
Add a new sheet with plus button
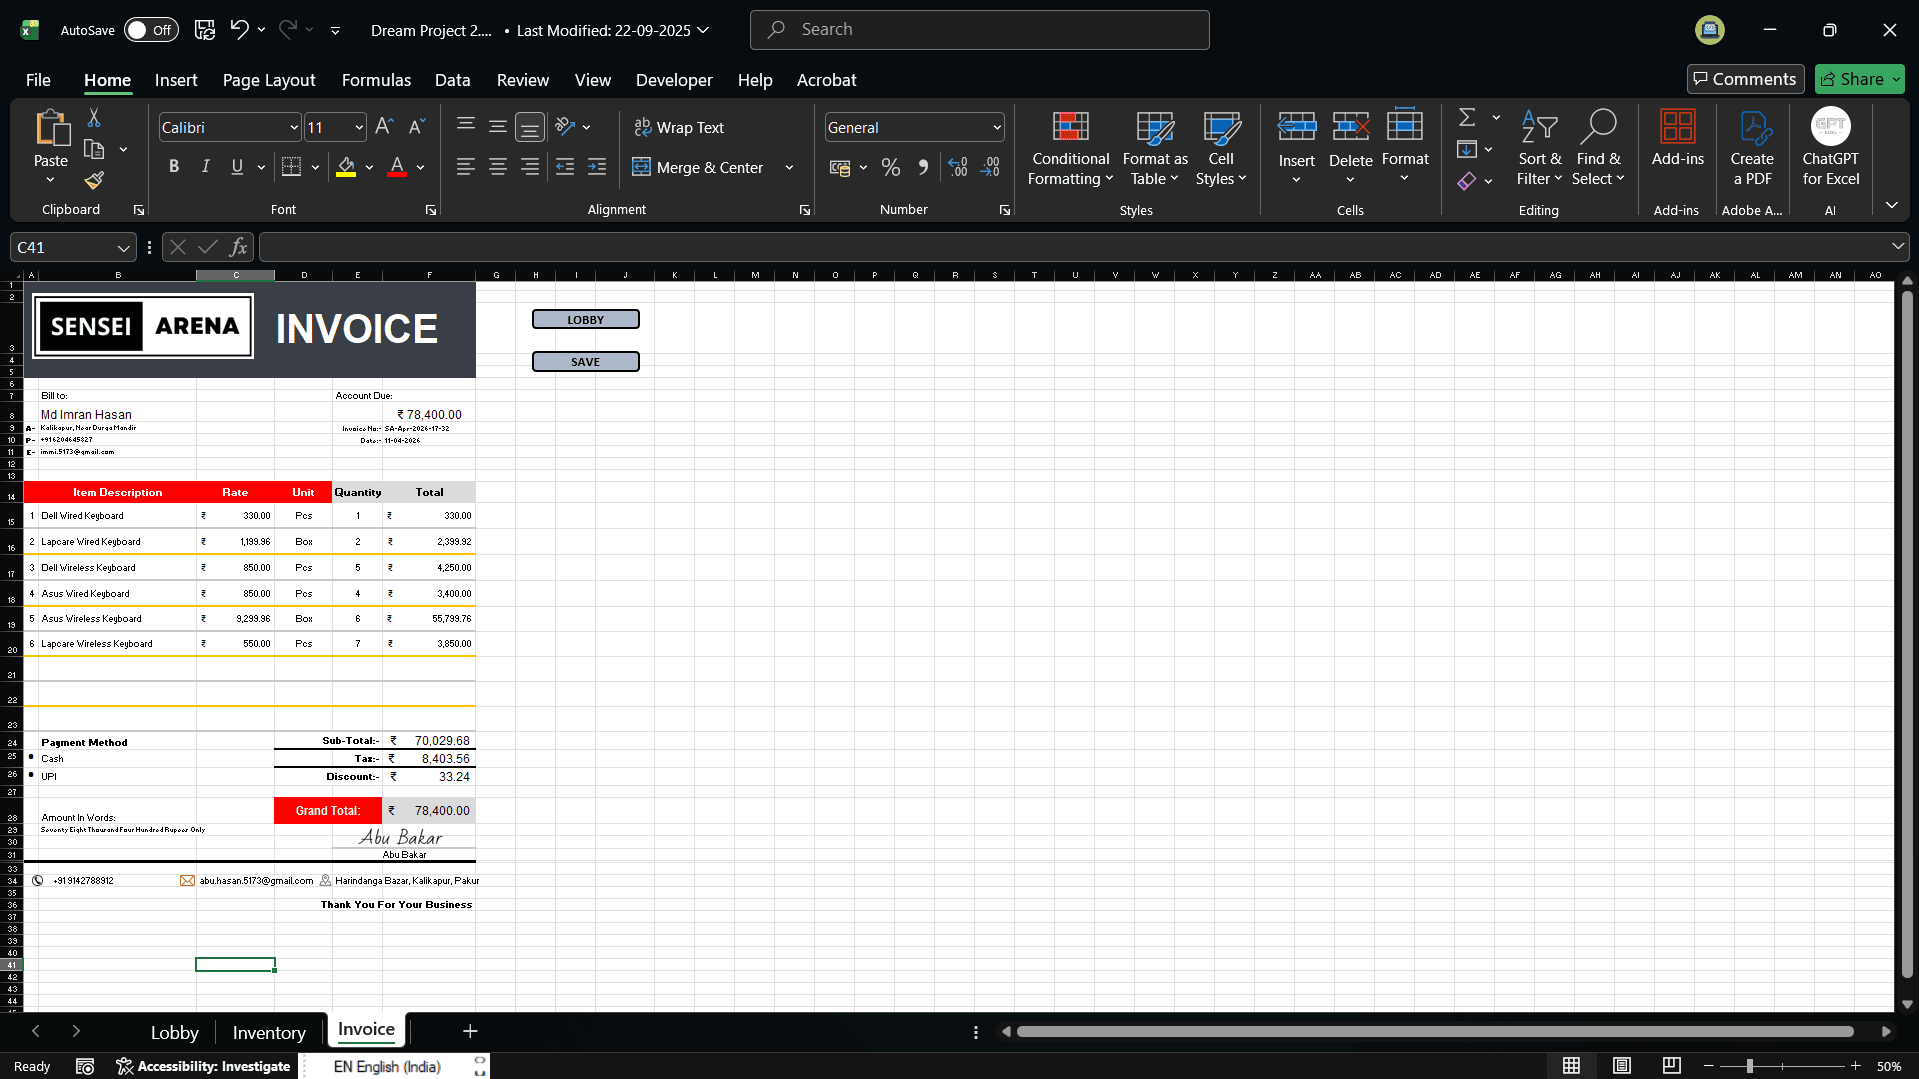coord(470,1031)
